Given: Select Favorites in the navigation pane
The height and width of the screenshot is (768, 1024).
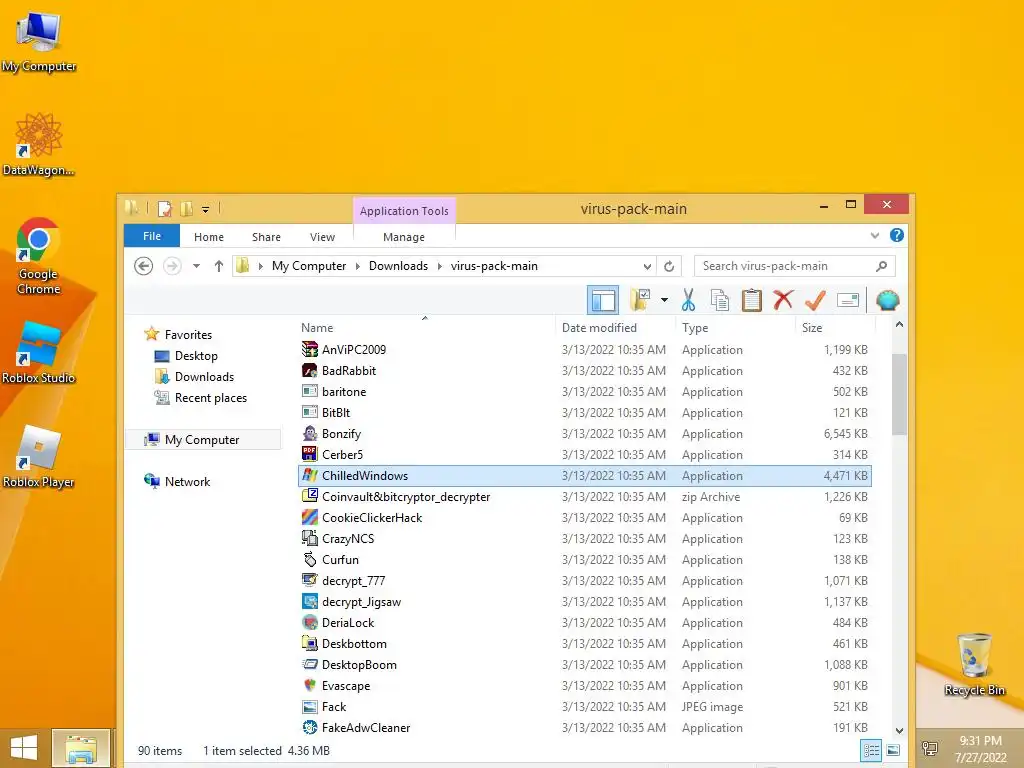Looking at the screenshot, I should coord(188,334).
